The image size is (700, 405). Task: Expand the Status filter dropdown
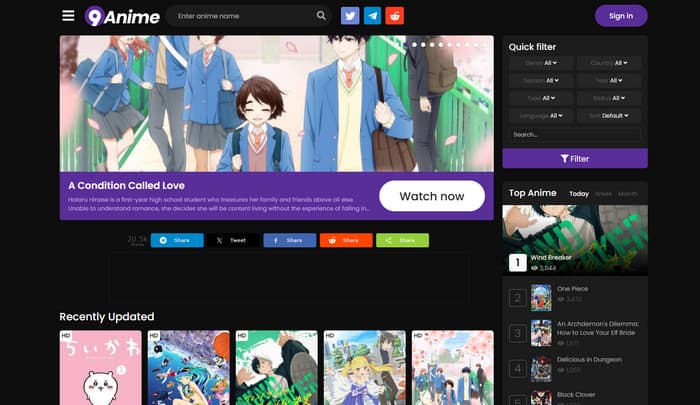pos(609,98)
